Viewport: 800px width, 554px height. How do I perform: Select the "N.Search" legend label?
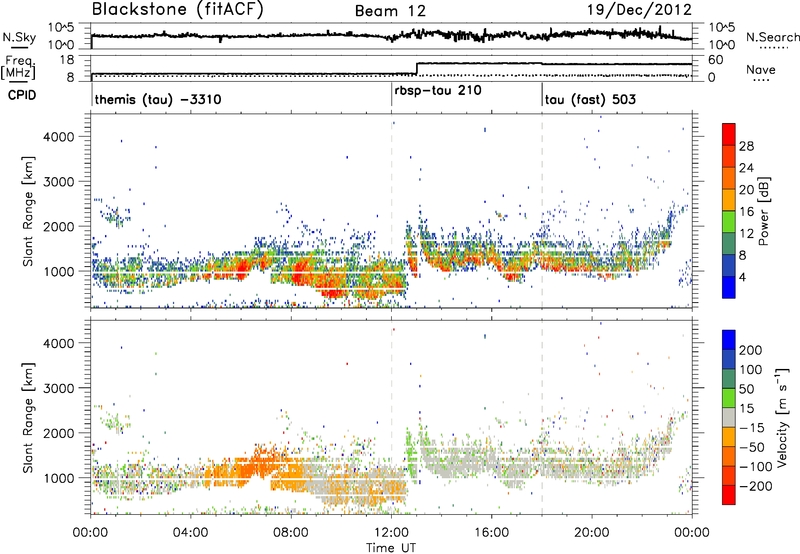pyautogui.click(x=772, y=37)
